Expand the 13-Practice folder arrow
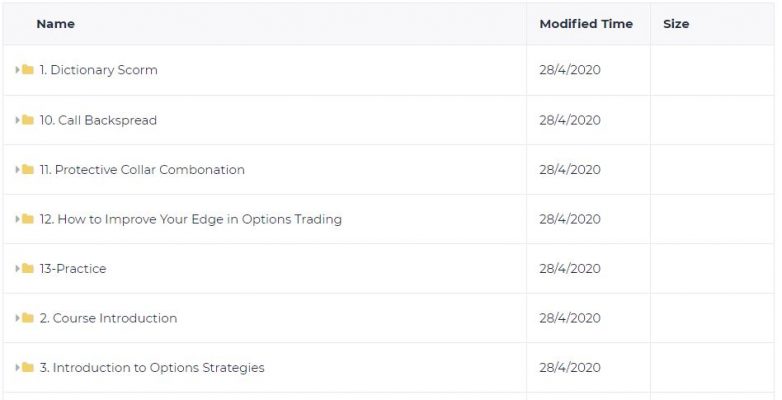This screenshot has height=400, width=782. [x=17, y=268]
